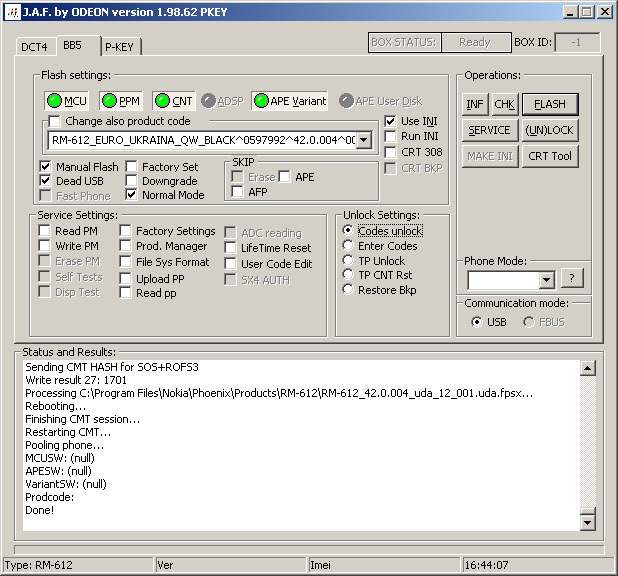This screenshot has width=618, height=576.
Task: Click the 'Rebooting...' log line
Action: click(56, 406)
